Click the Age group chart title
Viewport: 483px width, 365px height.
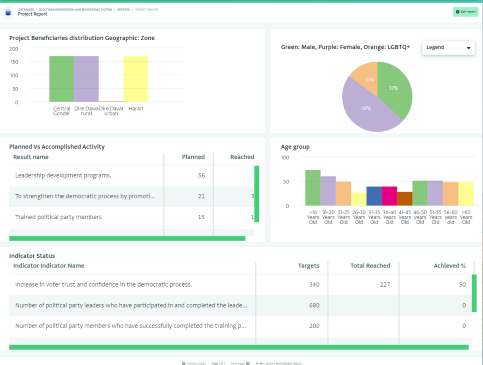pyautogui.click(x=295, y=147)
